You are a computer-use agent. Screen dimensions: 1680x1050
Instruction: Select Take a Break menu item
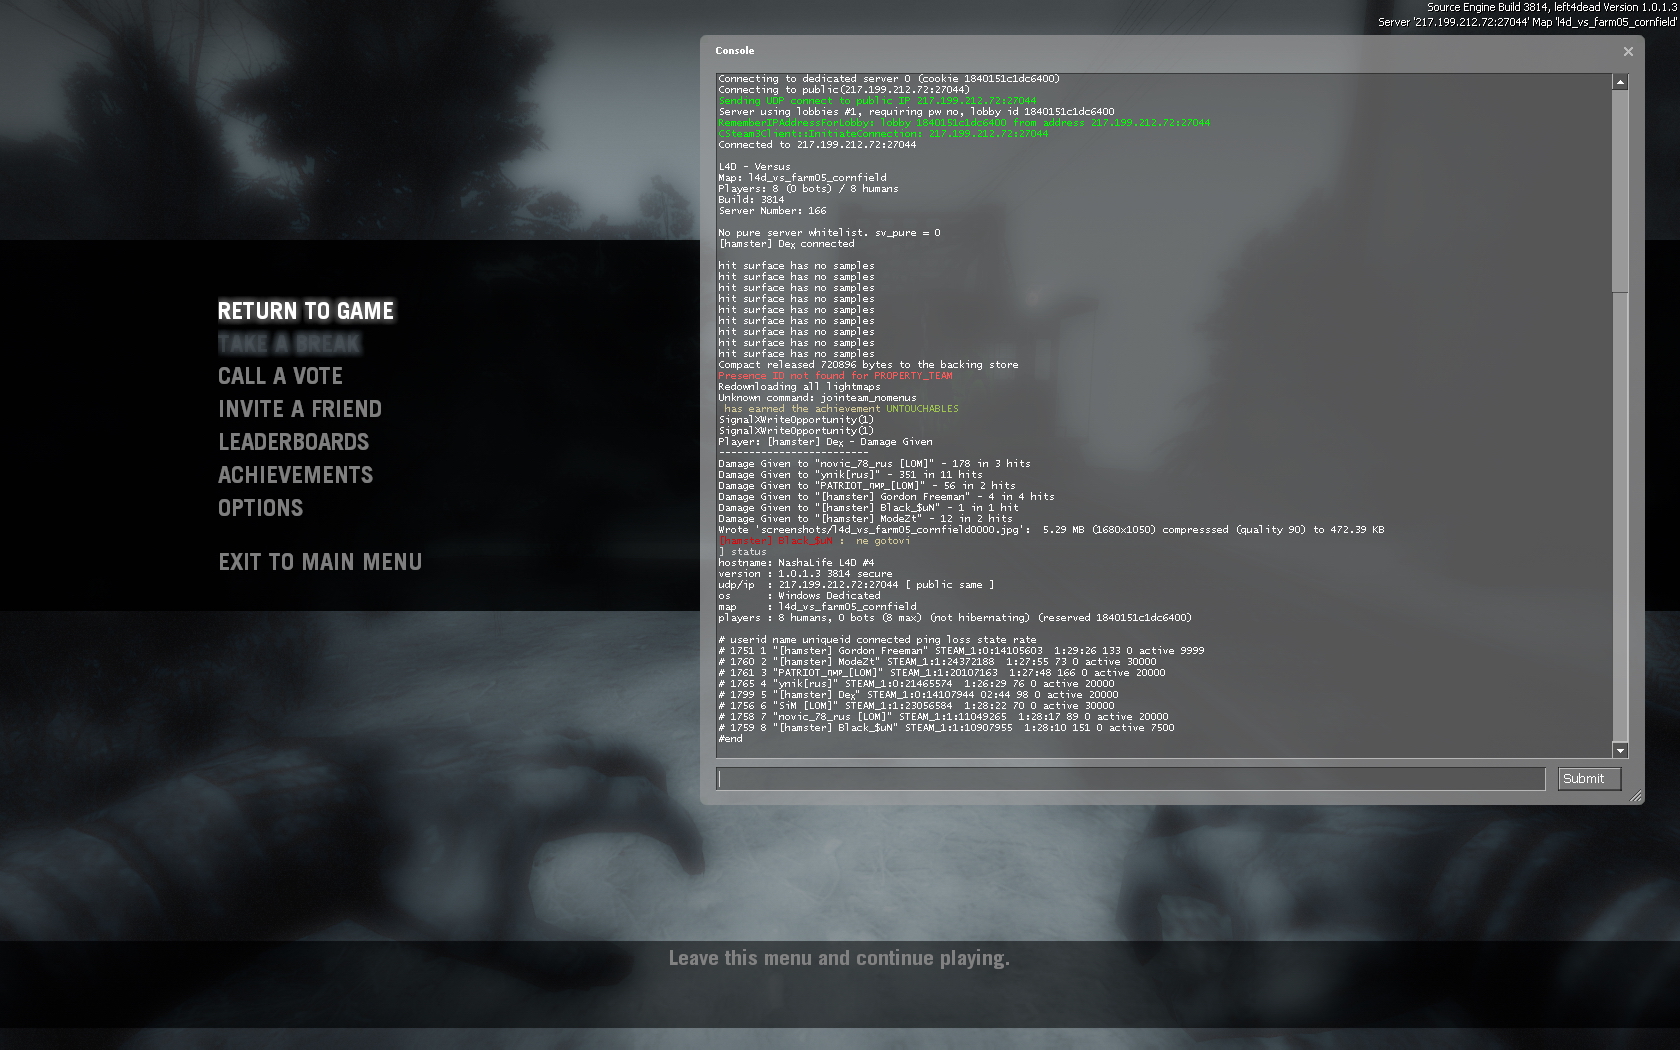289,344
